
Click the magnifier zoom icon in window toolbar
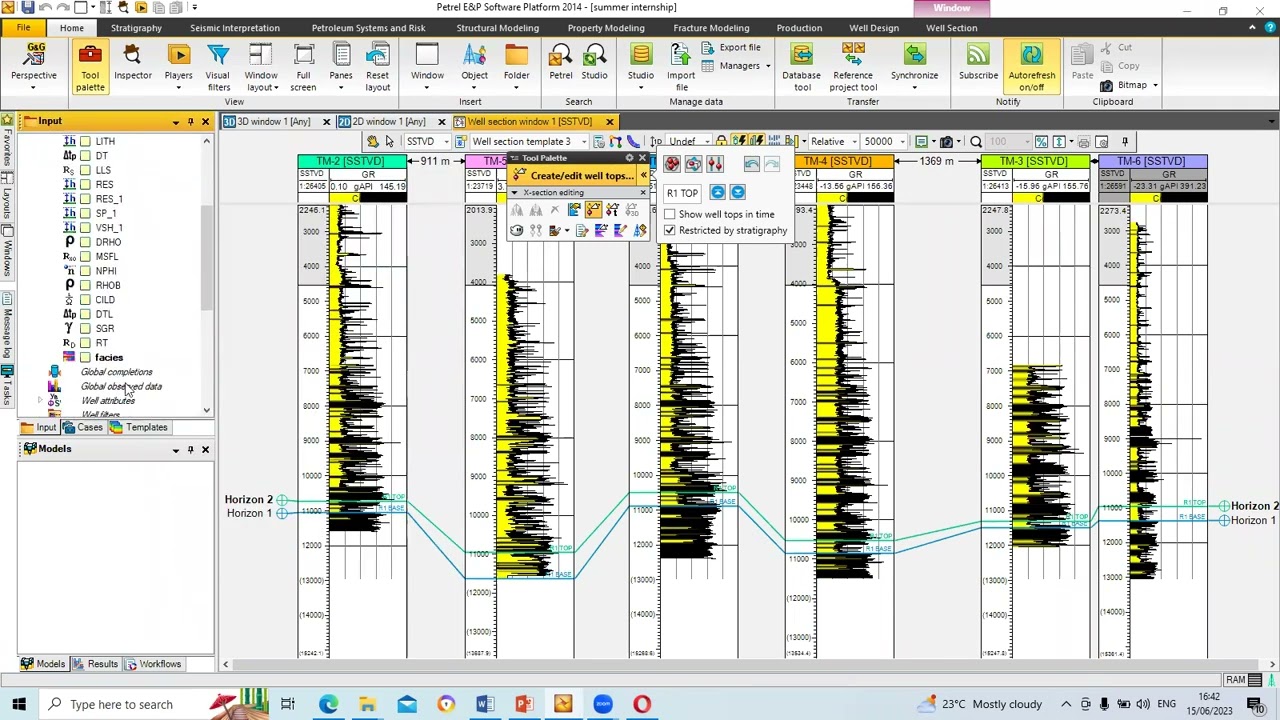point(976,142)
